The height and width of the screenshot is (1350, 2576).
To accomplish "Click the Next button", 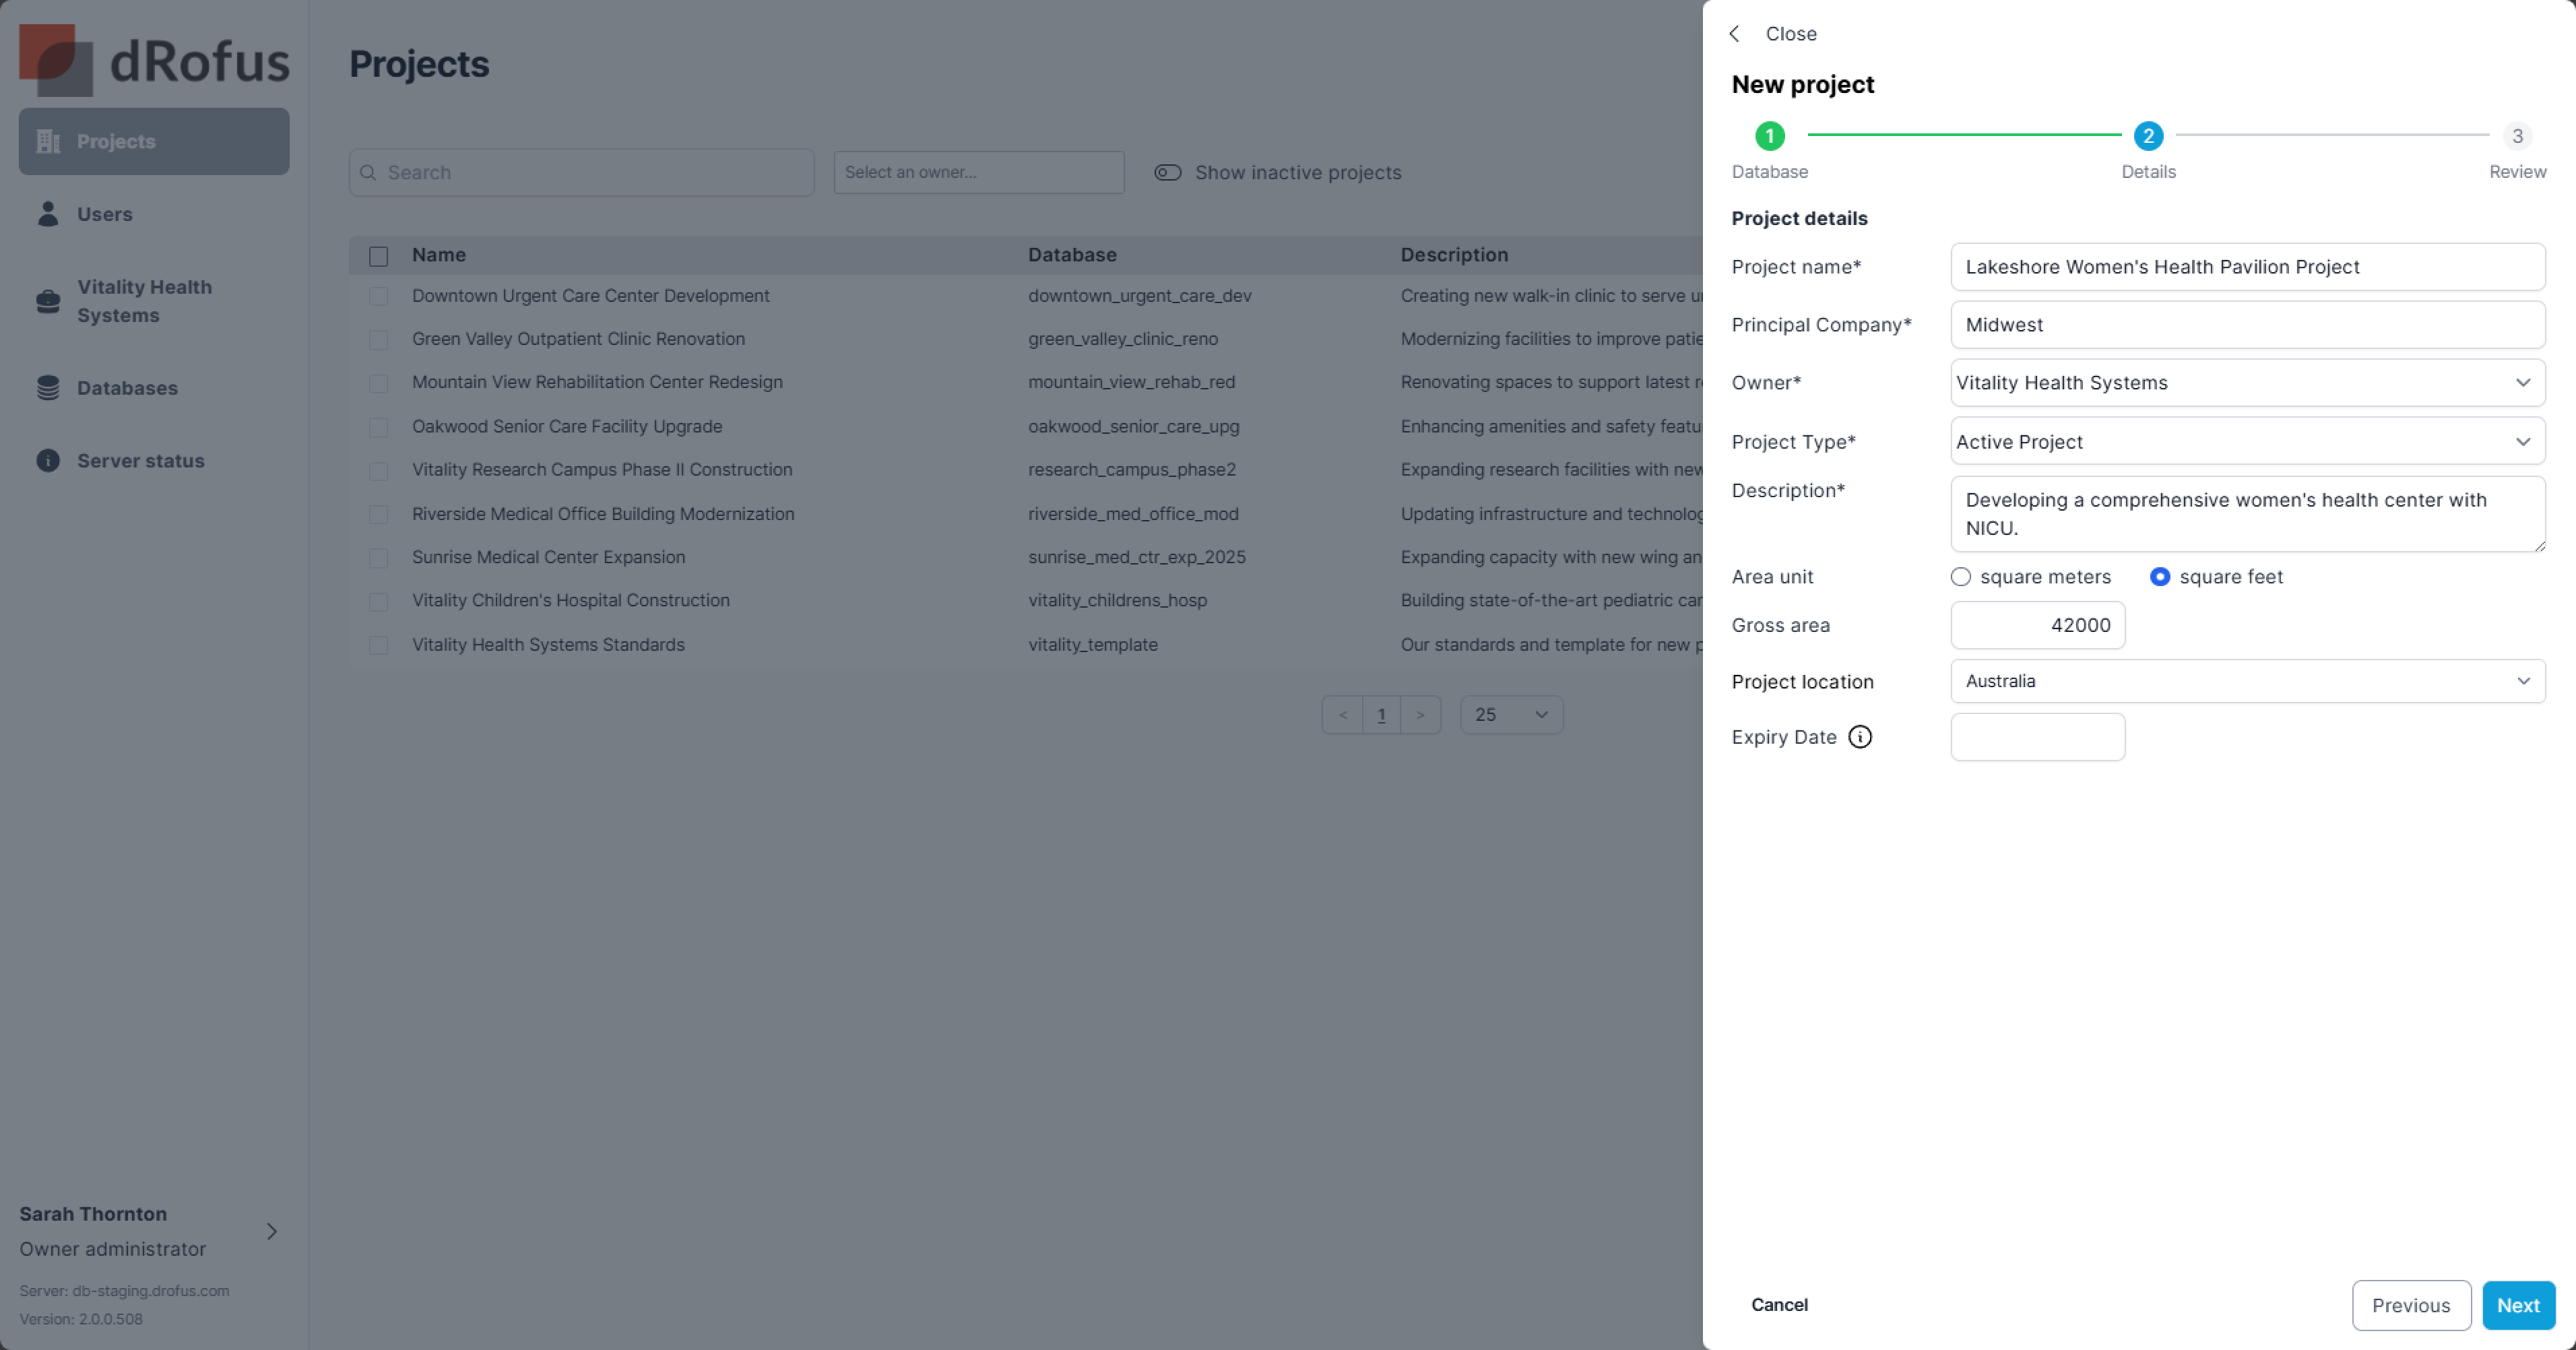I will click(2518, 1305).
